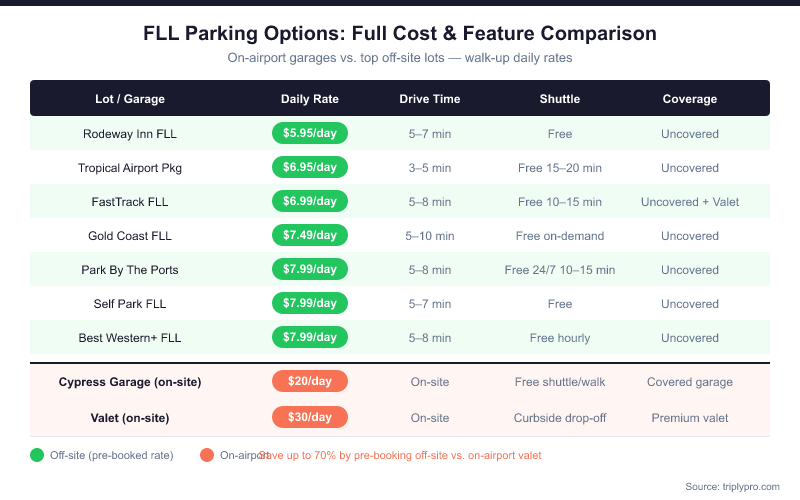800x500 pixels.
Task: Click the $20/day Cypress Garage badge
Action: 310,381
